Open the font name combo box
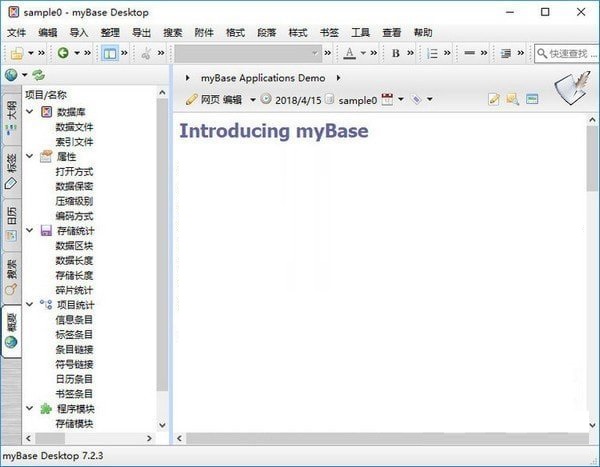Viewport: 600px width, 467px height. point(247,53)
